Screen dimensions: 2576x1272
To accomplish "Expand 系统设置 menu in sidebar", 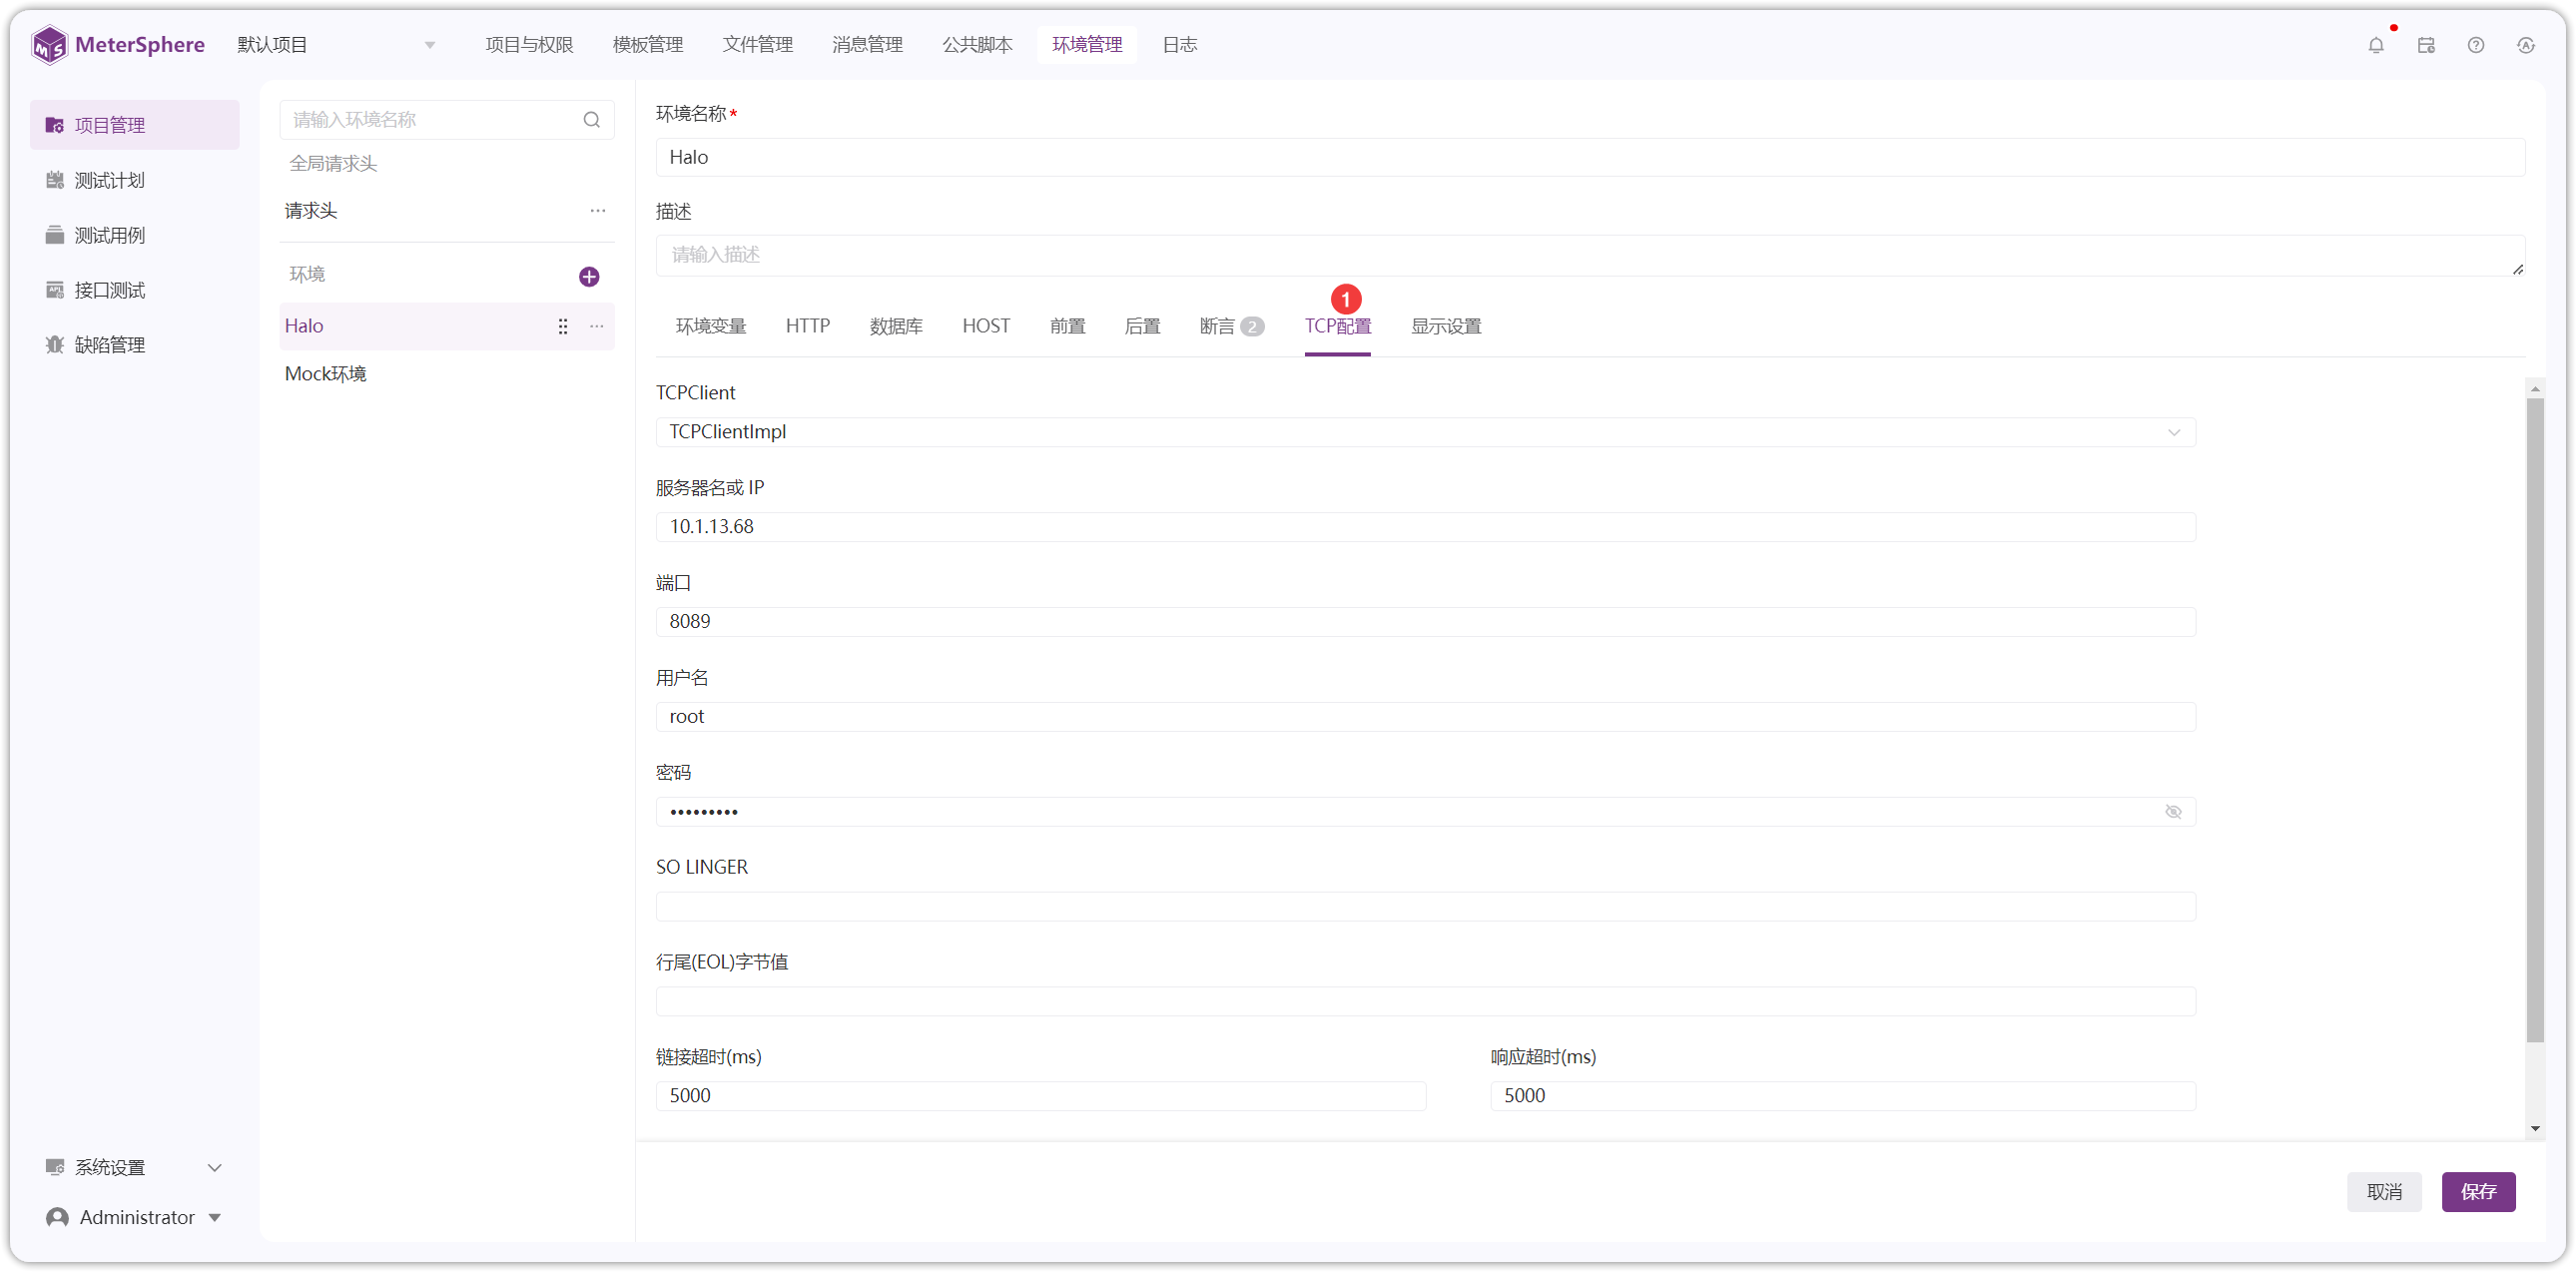I will 135,1167.
